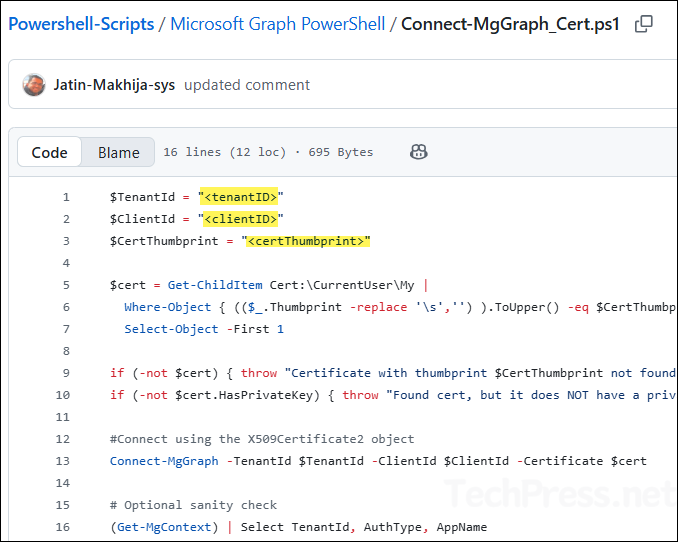
Task: Switch to the Code view tab
Action: click(50, 152)
